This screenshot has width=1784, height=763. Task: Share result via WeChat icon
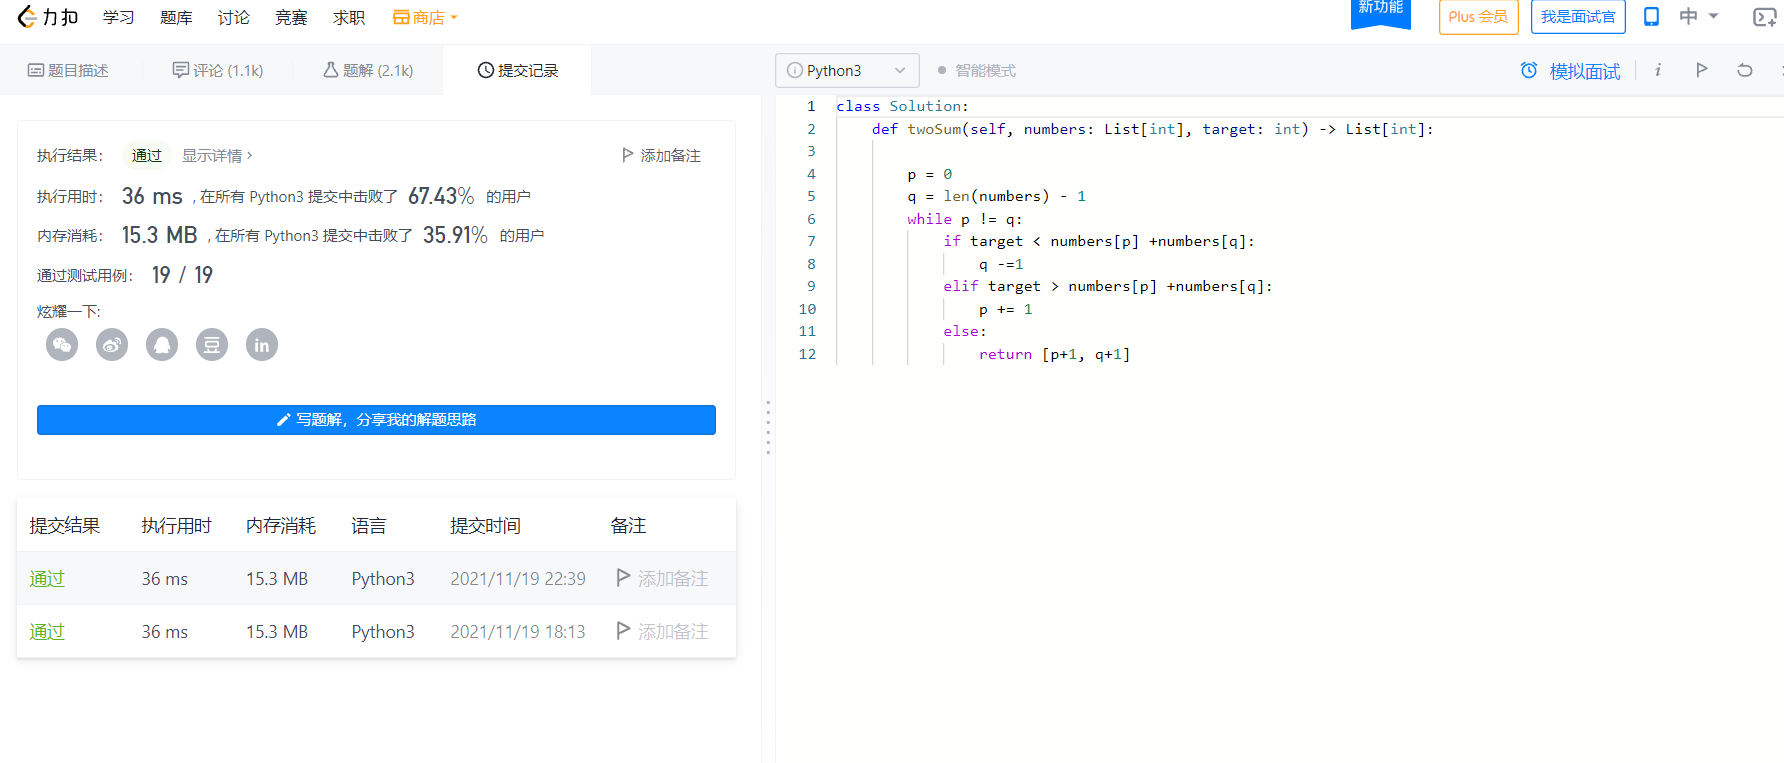click(x=62, y=345)
